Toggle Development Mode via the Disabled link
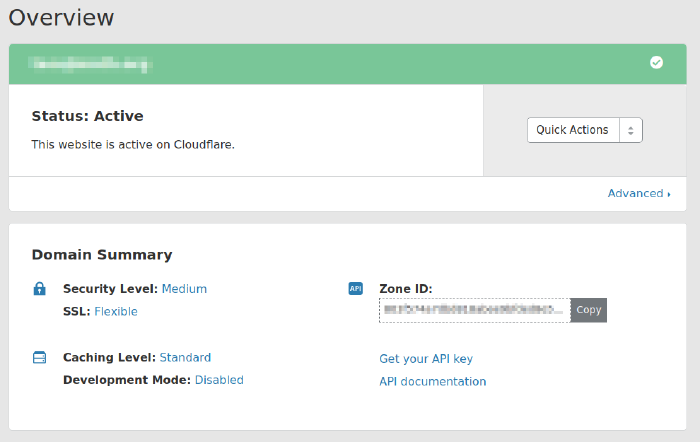 coord(219,380)
